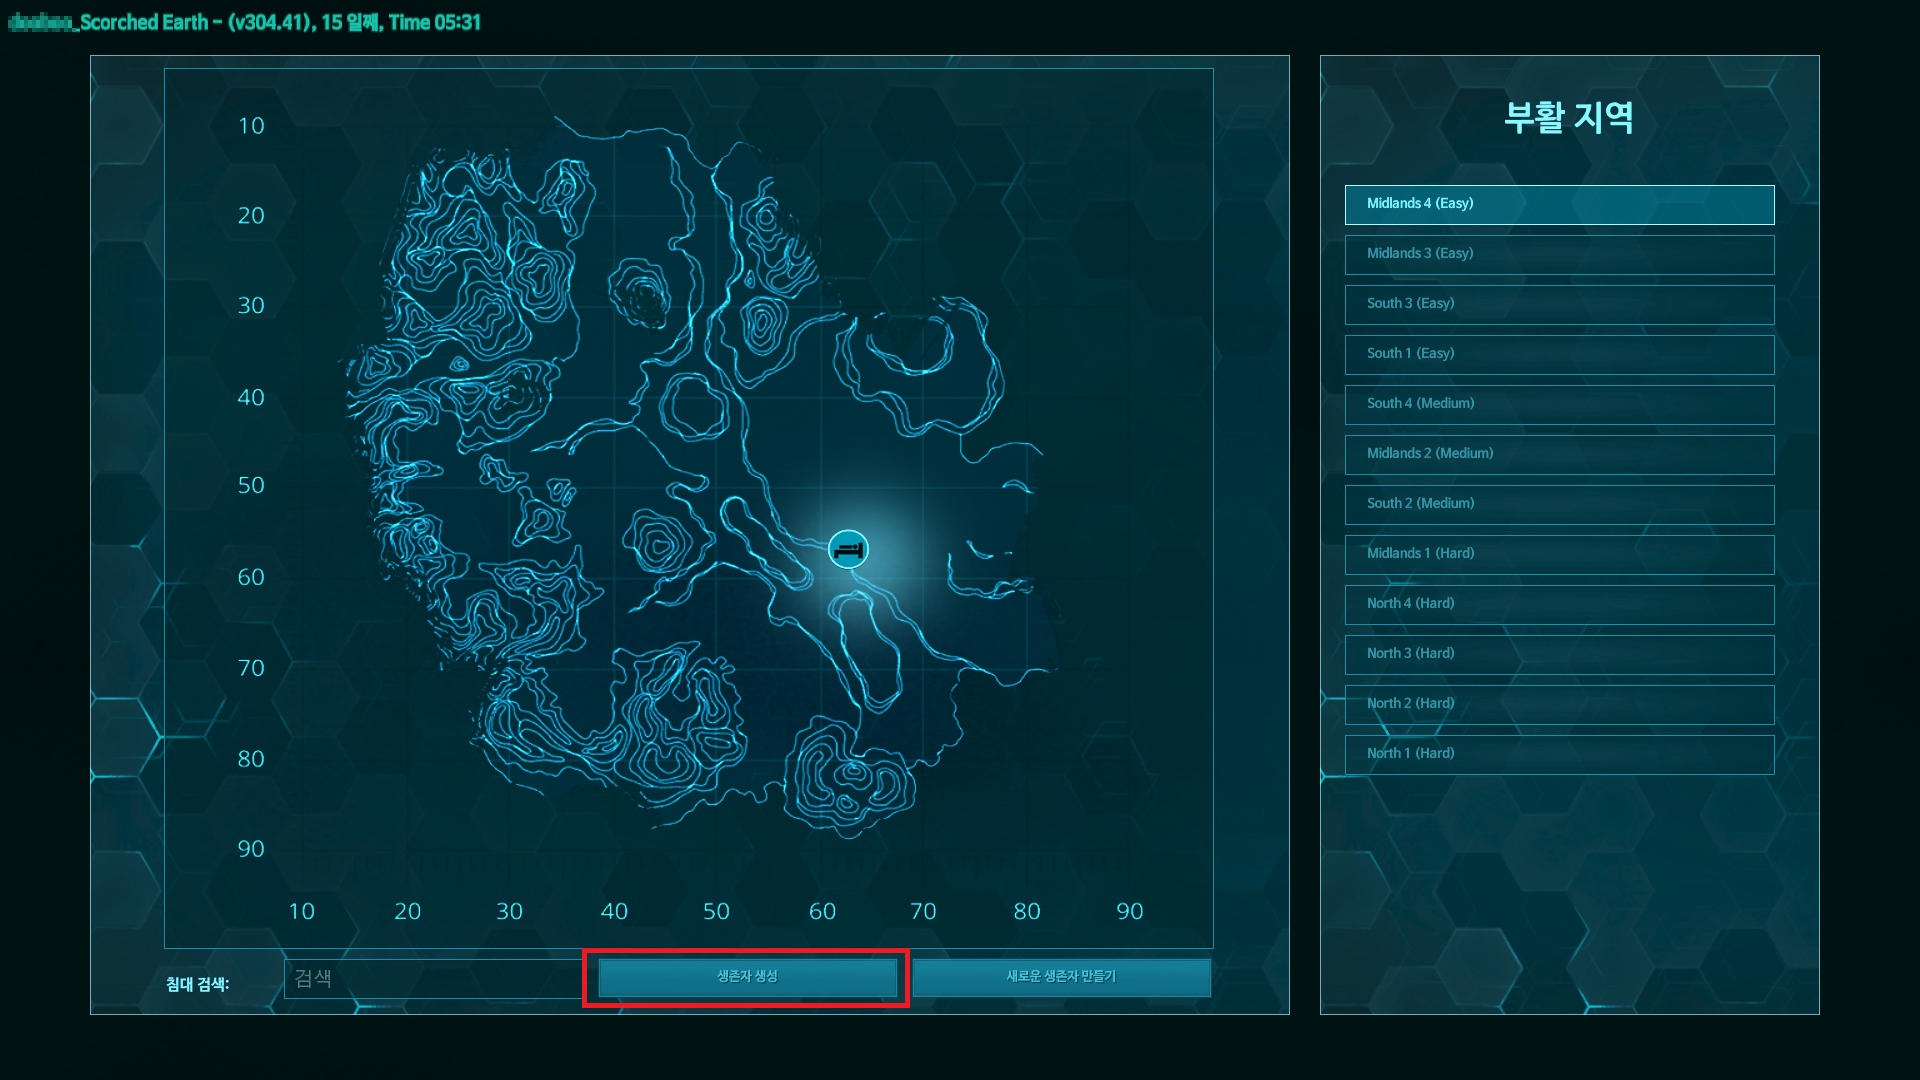Click the bed icon on the map

pos(848,550)
